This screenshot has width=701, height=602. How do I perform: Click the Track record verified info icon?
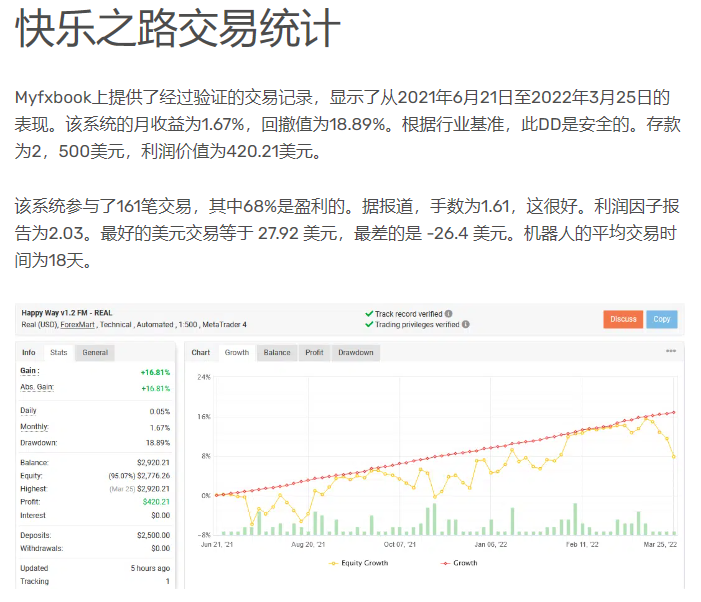pos(448,313)
